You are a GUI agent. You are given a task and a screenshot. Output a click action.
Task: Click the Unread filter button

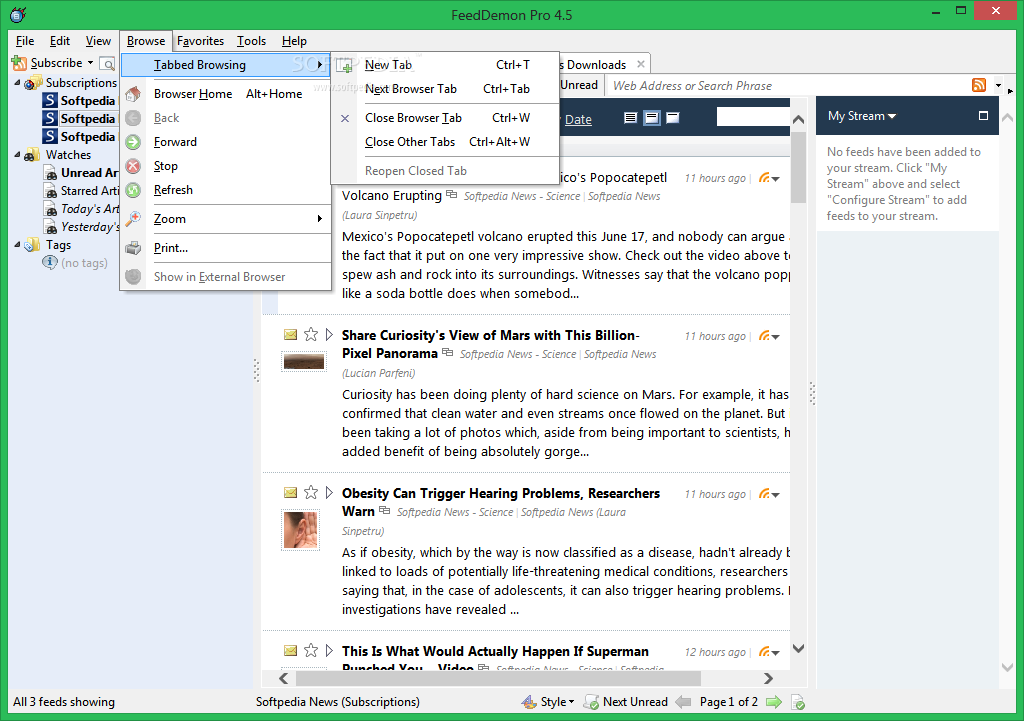[579, 85]
